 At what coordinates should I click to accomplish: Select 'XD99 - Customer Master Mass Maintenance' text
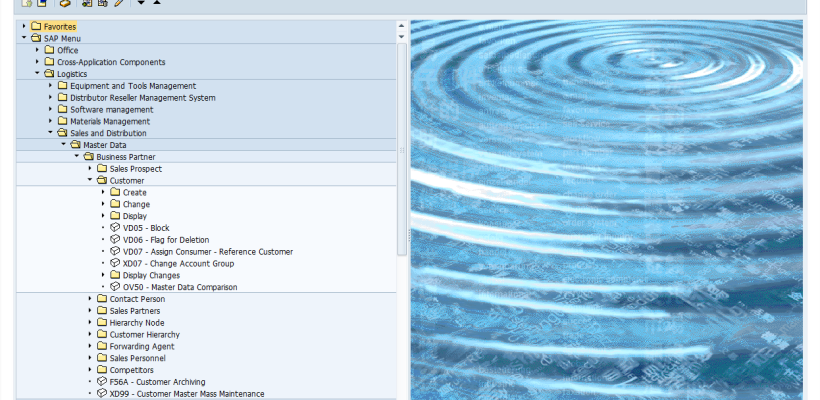[187, 394]
